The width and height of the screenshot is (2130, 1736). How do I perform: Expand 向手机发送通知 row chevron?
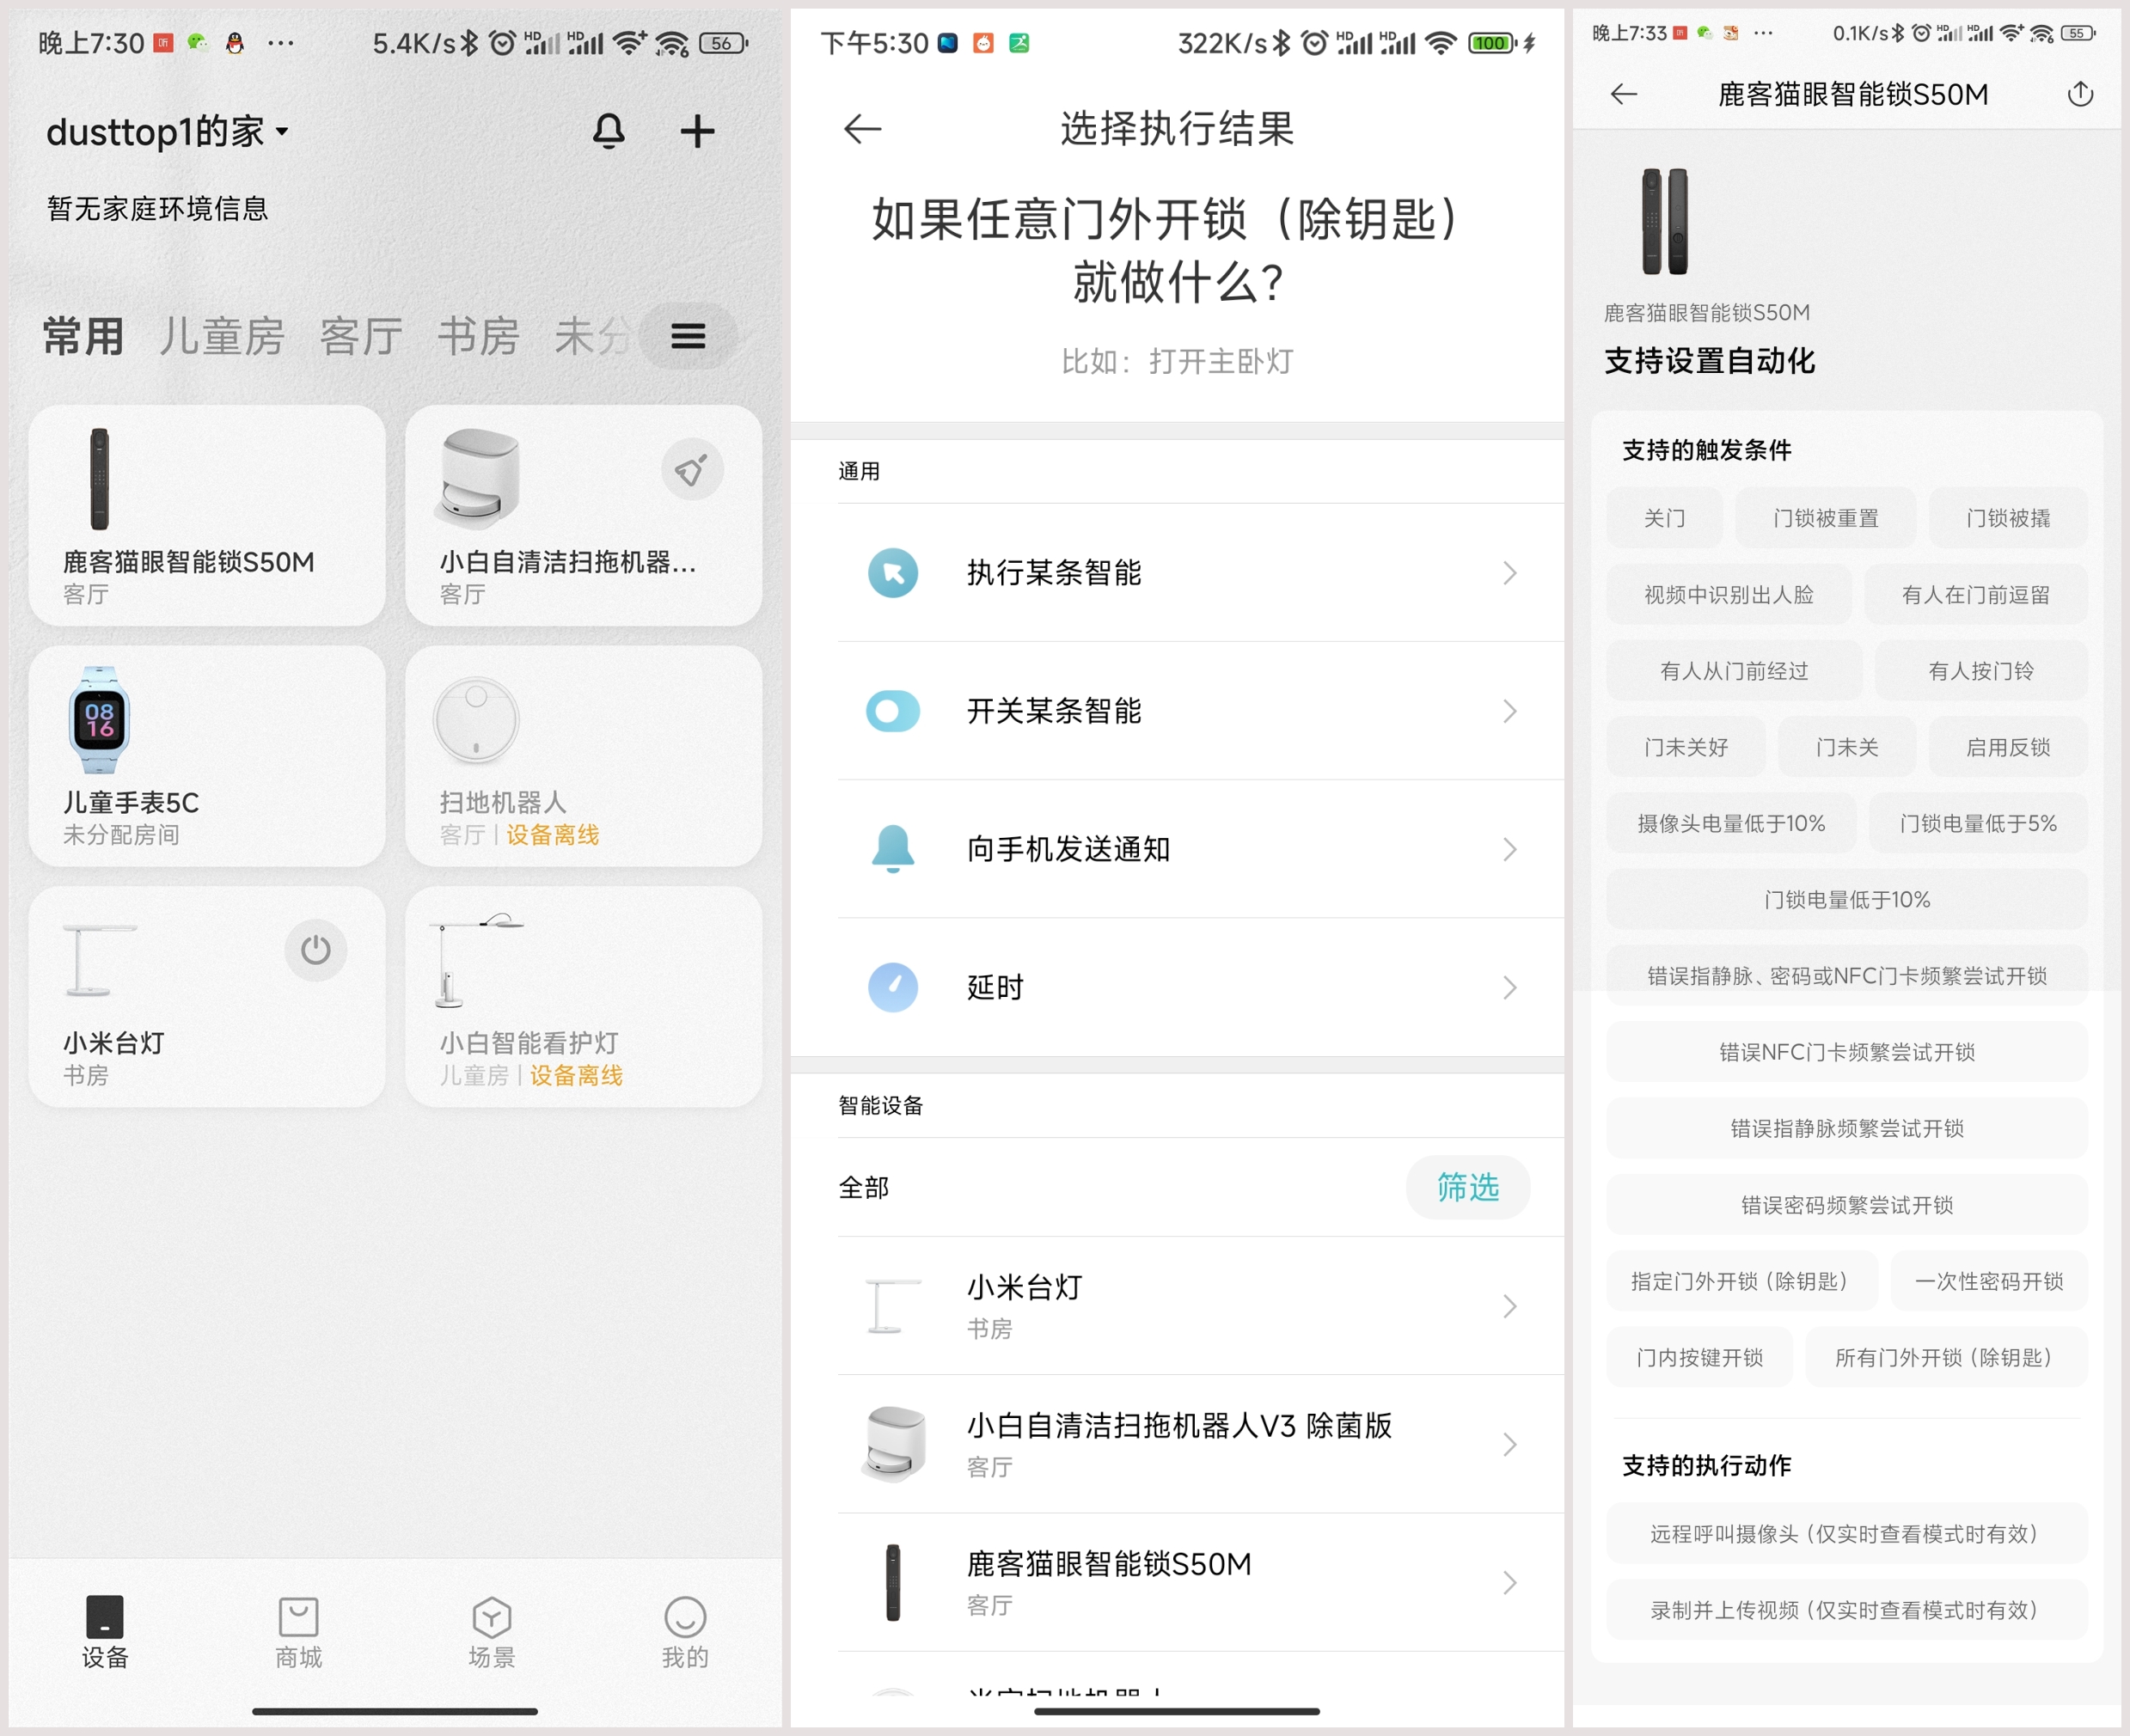[x=1510, y=849]
